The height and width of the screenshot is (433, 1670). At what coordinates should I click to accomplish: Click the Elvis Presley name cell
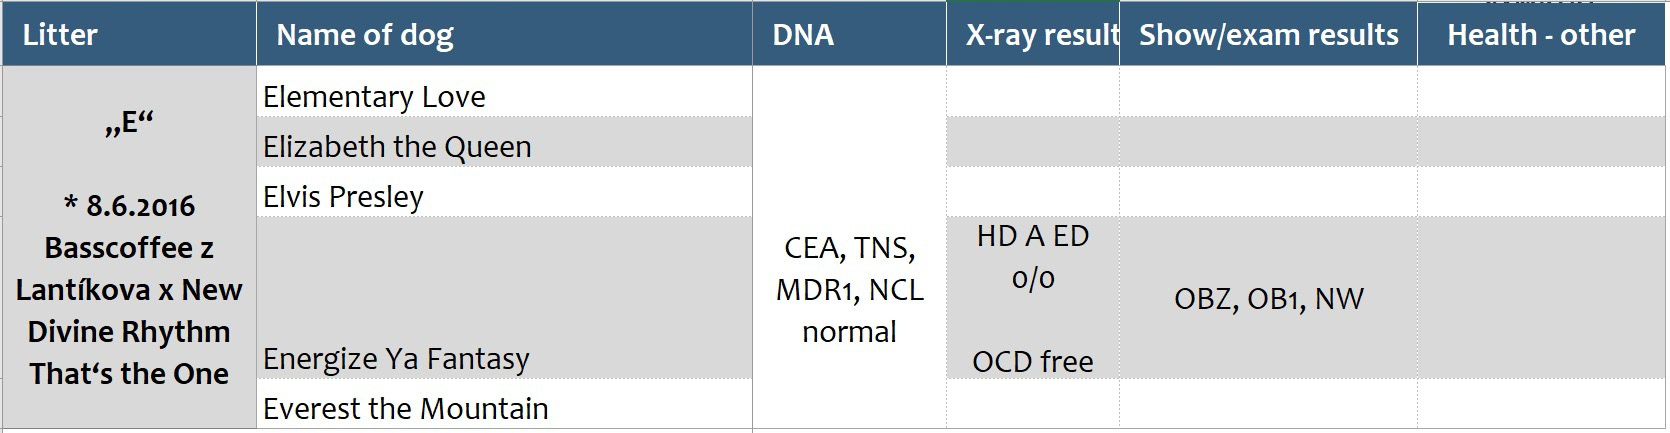pyautogui.click(x=504, y=196)
